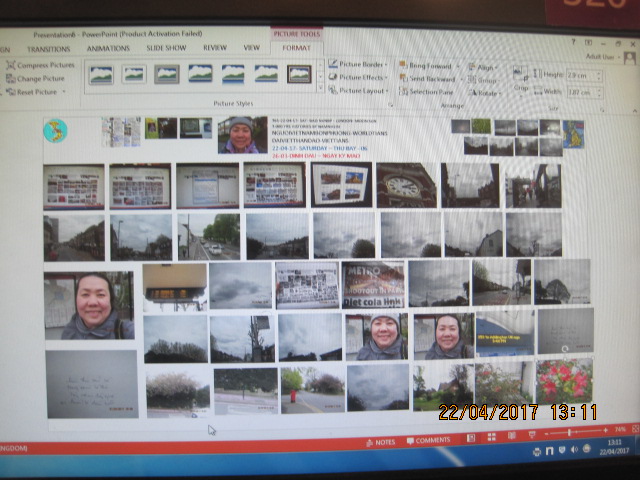Click the Group objects icon

point(472,80)
